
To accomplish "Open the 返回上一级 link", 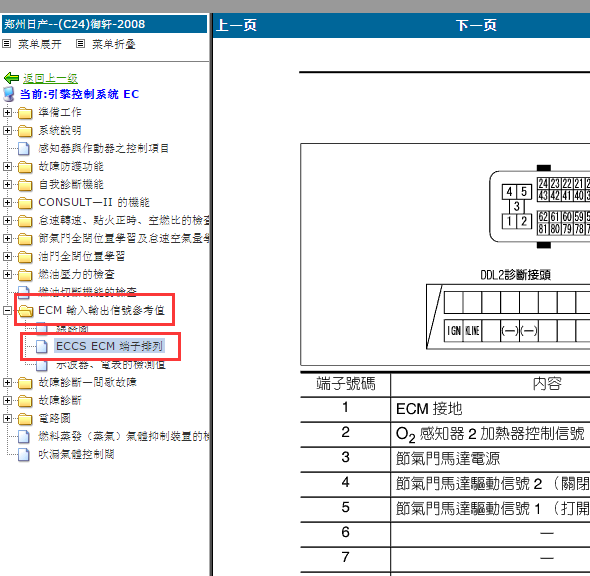I will (50, 78).
